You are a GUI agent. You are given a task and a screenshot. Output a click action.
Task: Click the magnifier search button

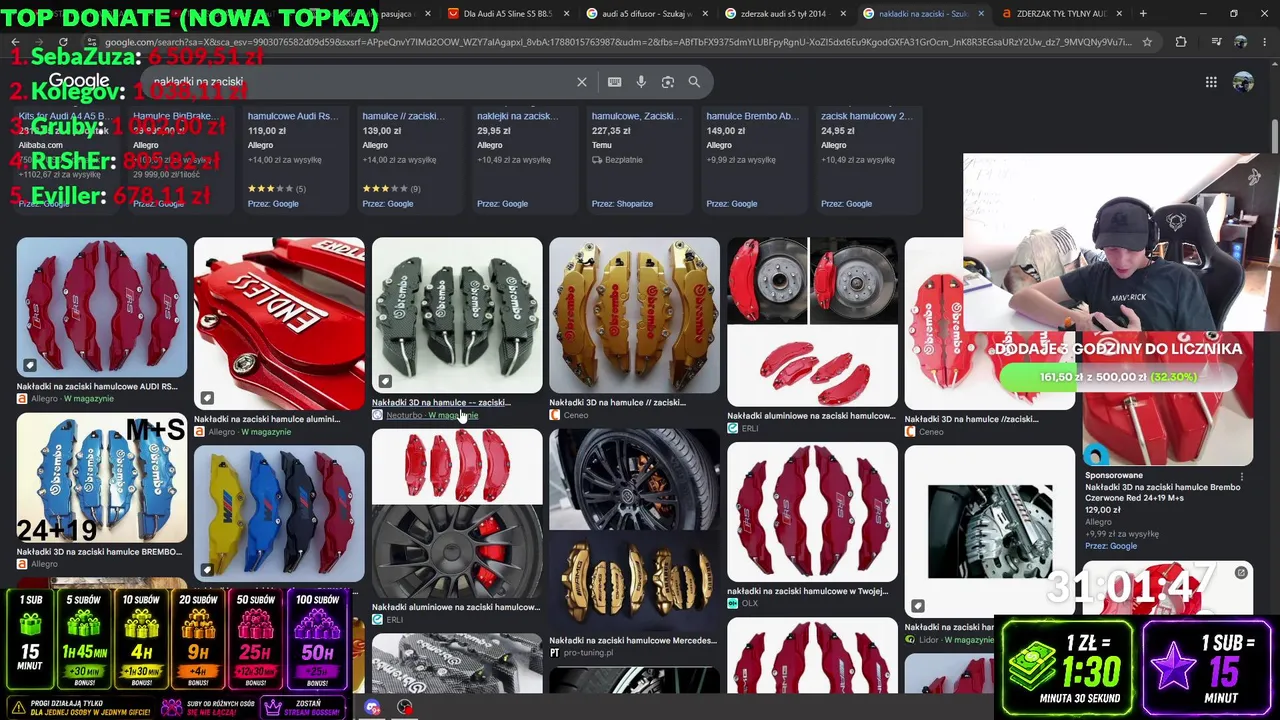point(694,82)
